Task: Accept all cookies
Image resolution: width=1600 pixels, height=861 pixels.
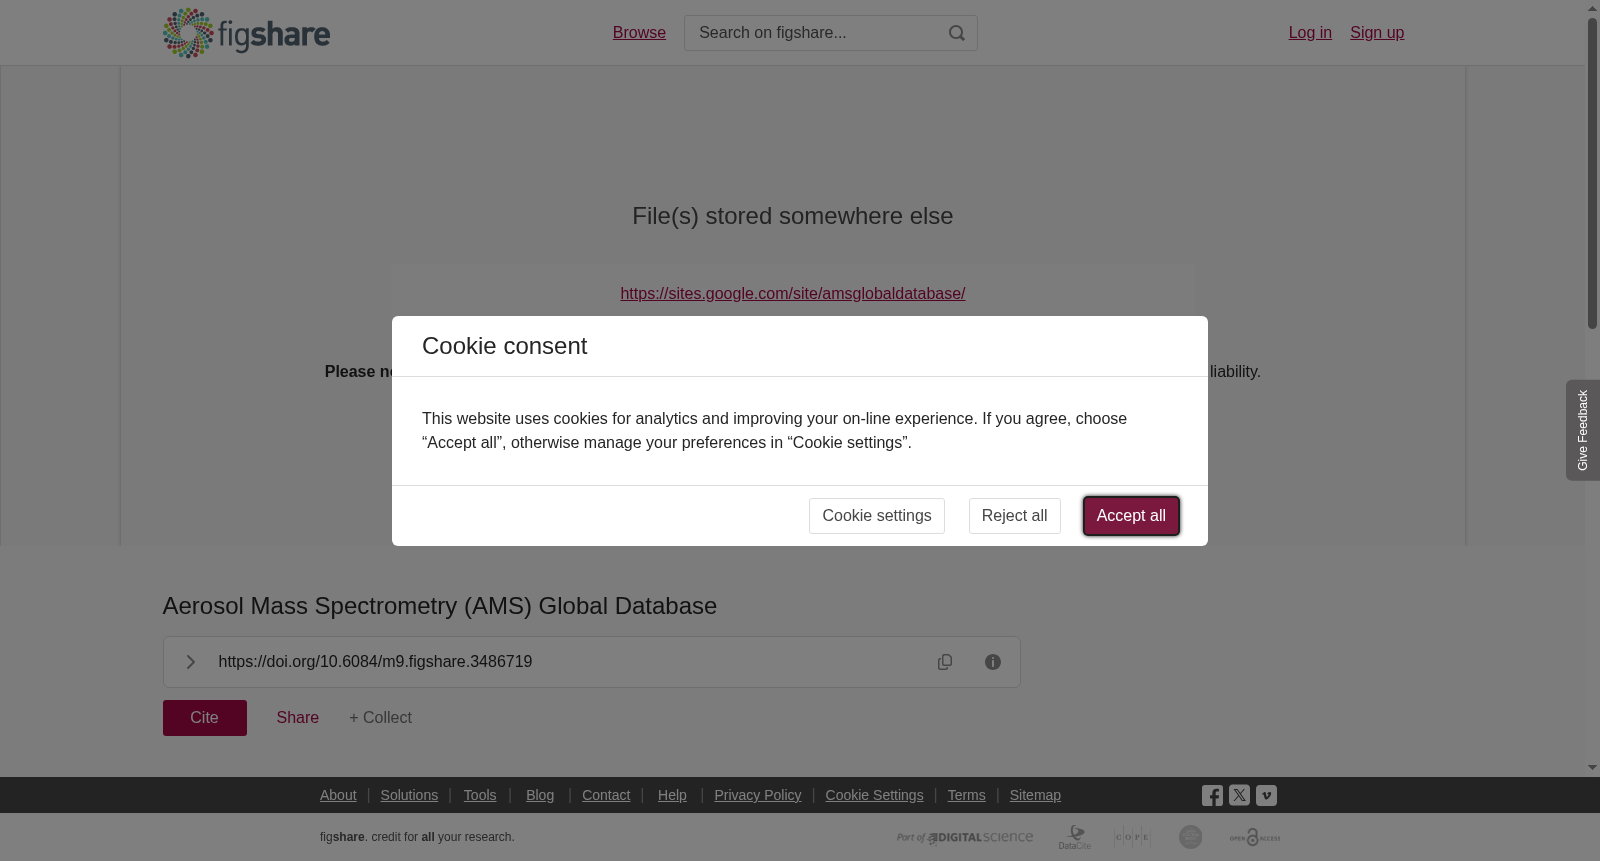Action: tap(1131, 516)
